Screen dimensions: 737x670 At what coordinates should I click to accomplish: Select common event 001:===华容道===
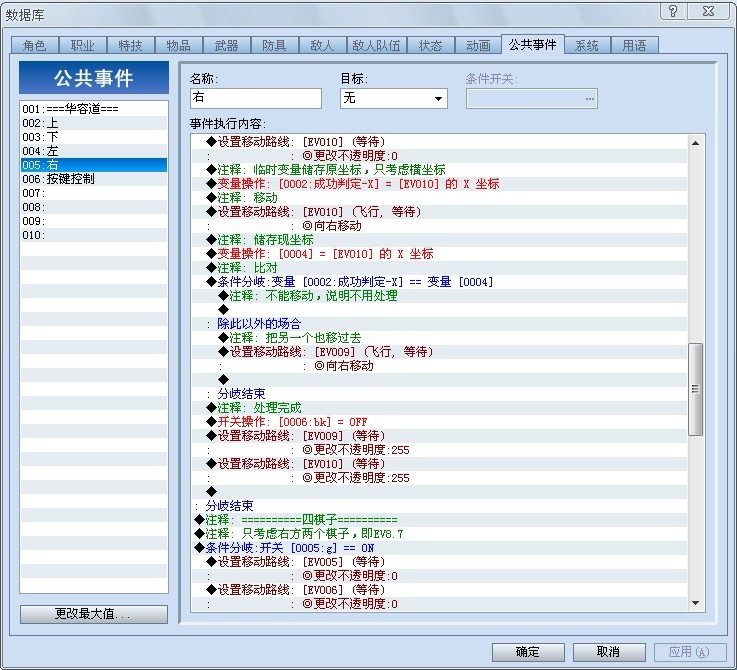tap(94, 109)
